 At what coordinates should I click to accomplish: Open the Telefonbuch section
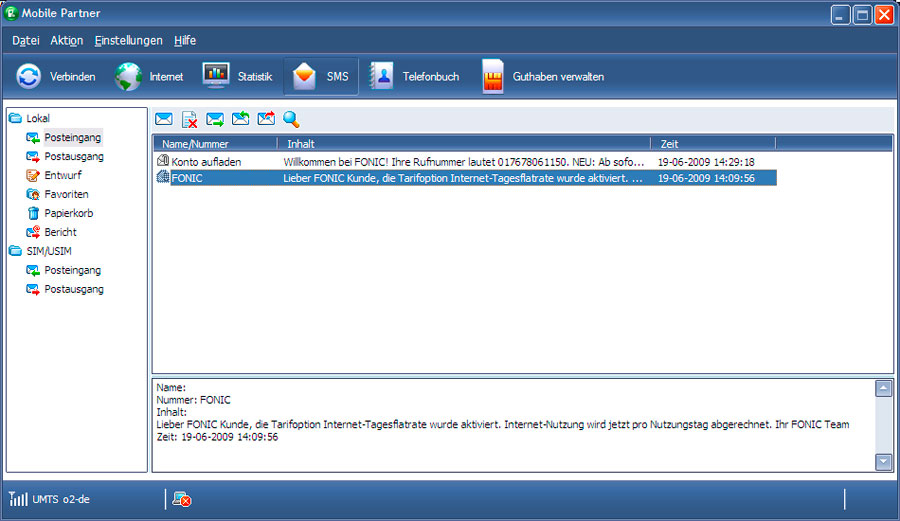(x=413, y=76)
